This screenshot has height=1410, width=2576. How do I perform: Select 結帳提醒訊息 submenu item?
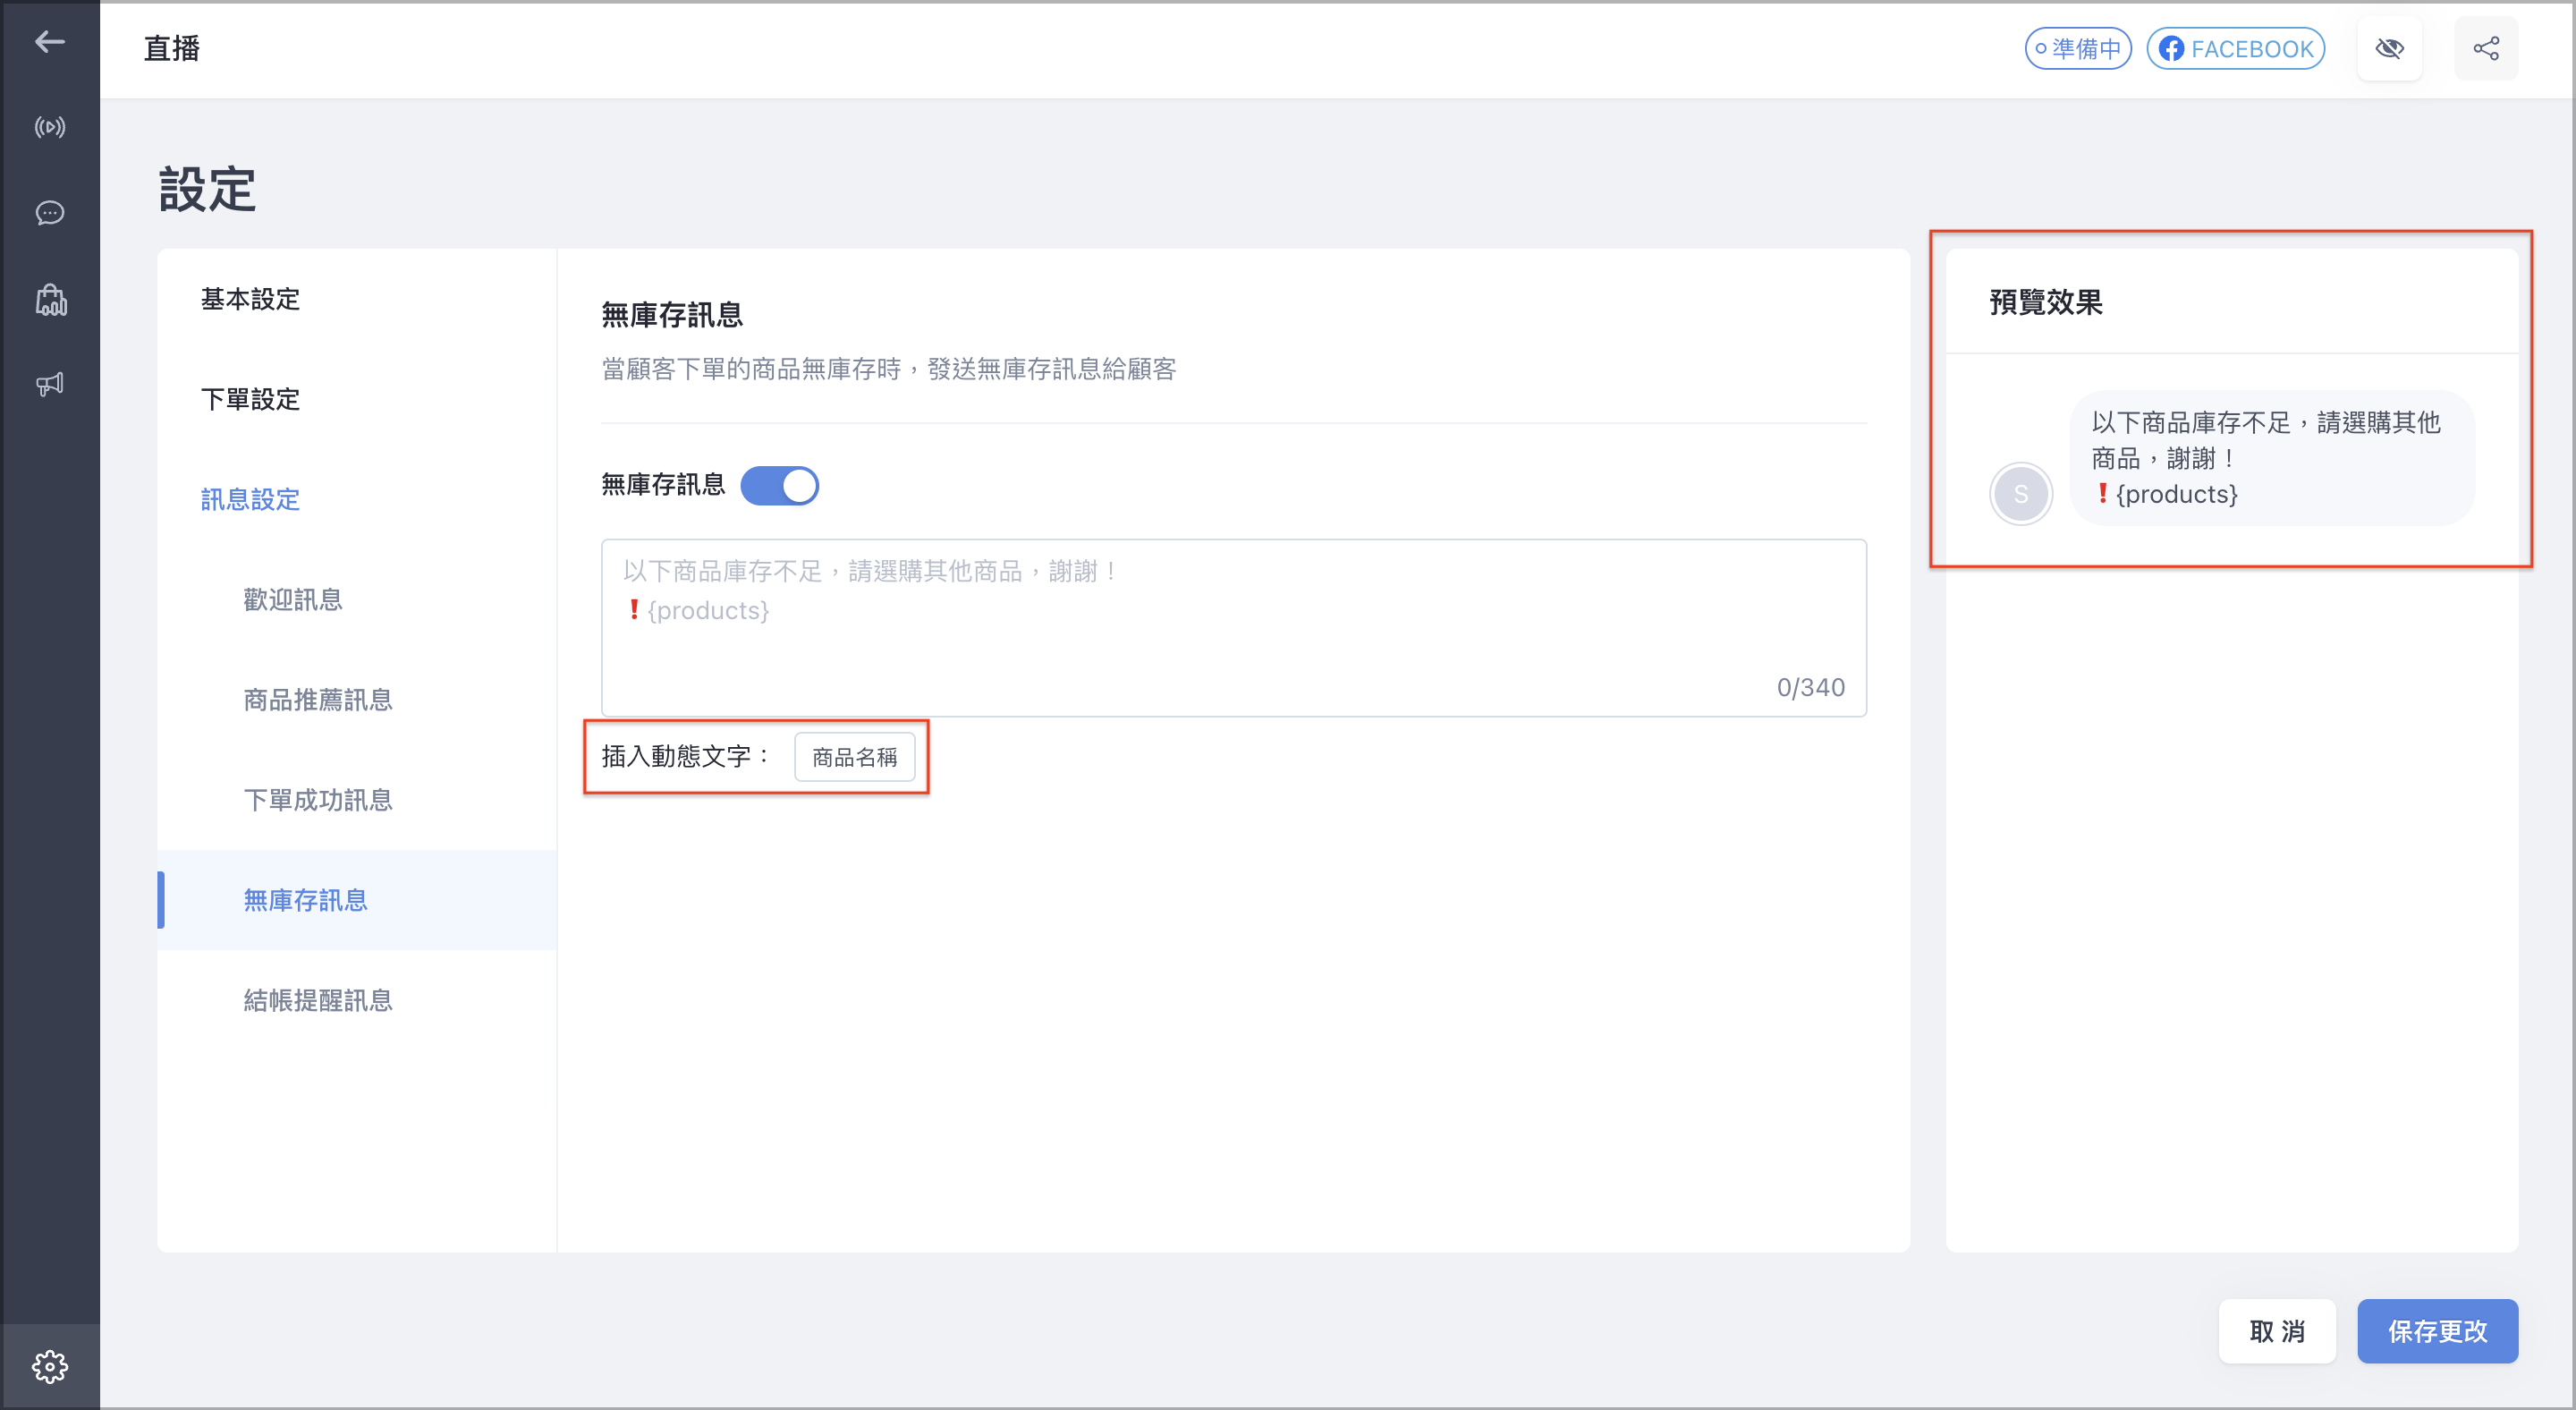[x=318, y=1000]
